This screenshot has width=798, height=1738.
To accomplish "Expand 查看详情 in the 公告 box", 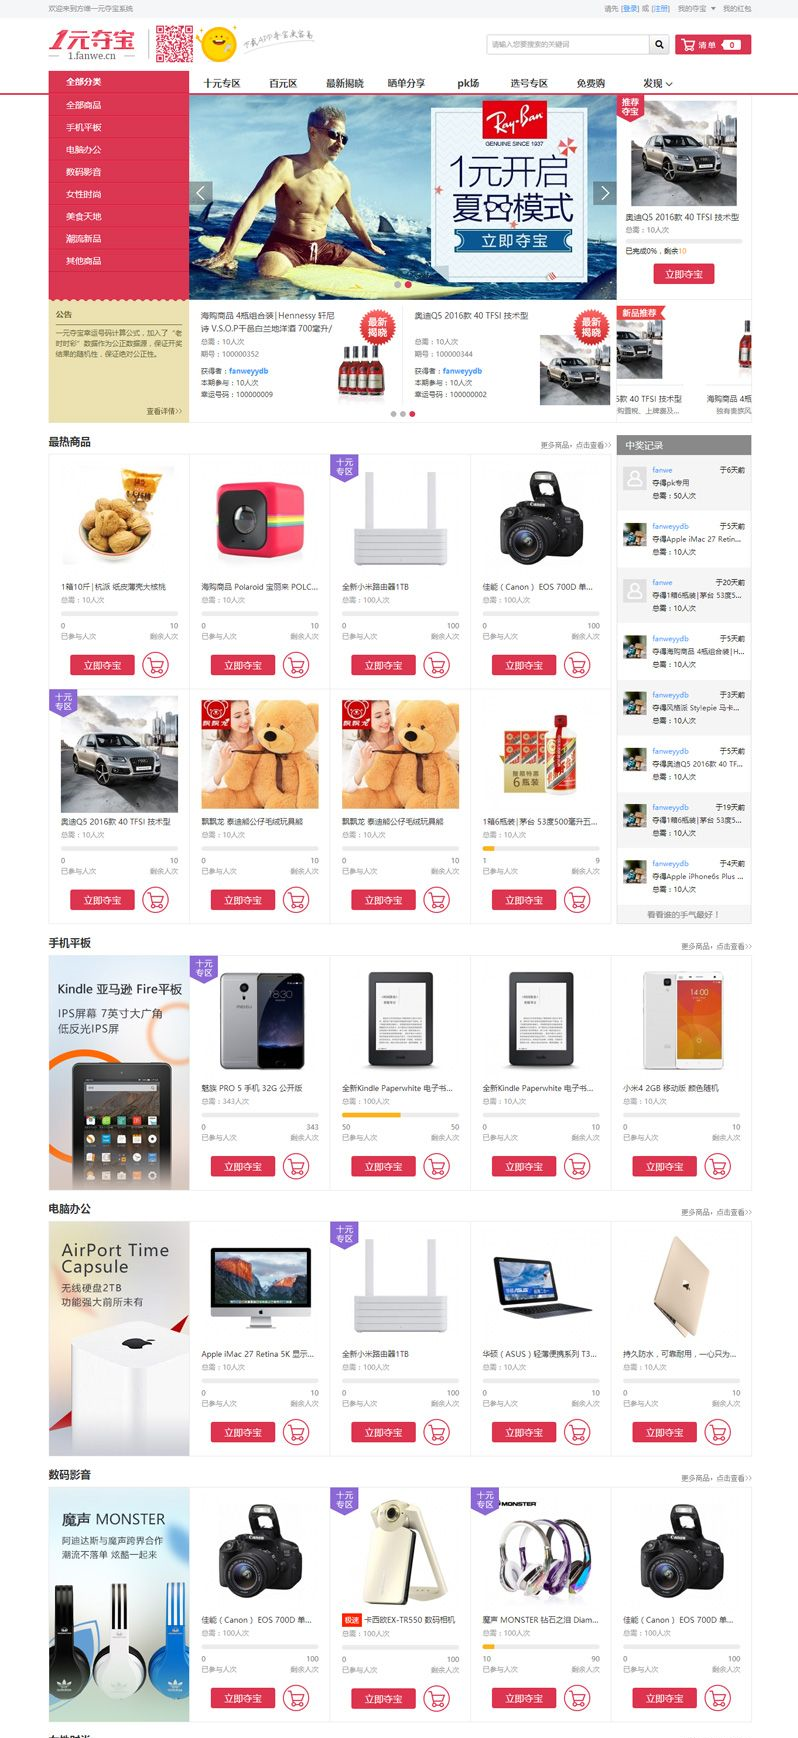I will click(x=164, y=411).
